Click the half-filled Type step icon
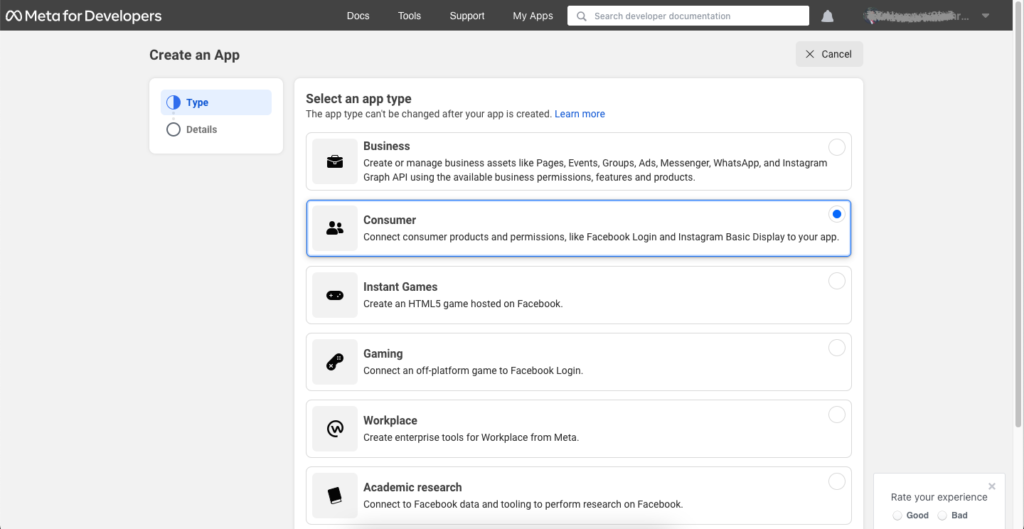Viewport: 1024px width, 529px height. click(x=173, y=103)
